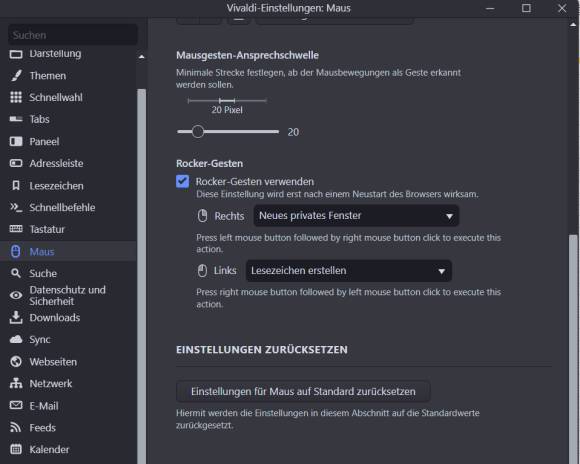Image resolution: width=580 pixels, height=464 pixels.
Task: Click the Sync cloud icon
Action: (x=16, y=339)
